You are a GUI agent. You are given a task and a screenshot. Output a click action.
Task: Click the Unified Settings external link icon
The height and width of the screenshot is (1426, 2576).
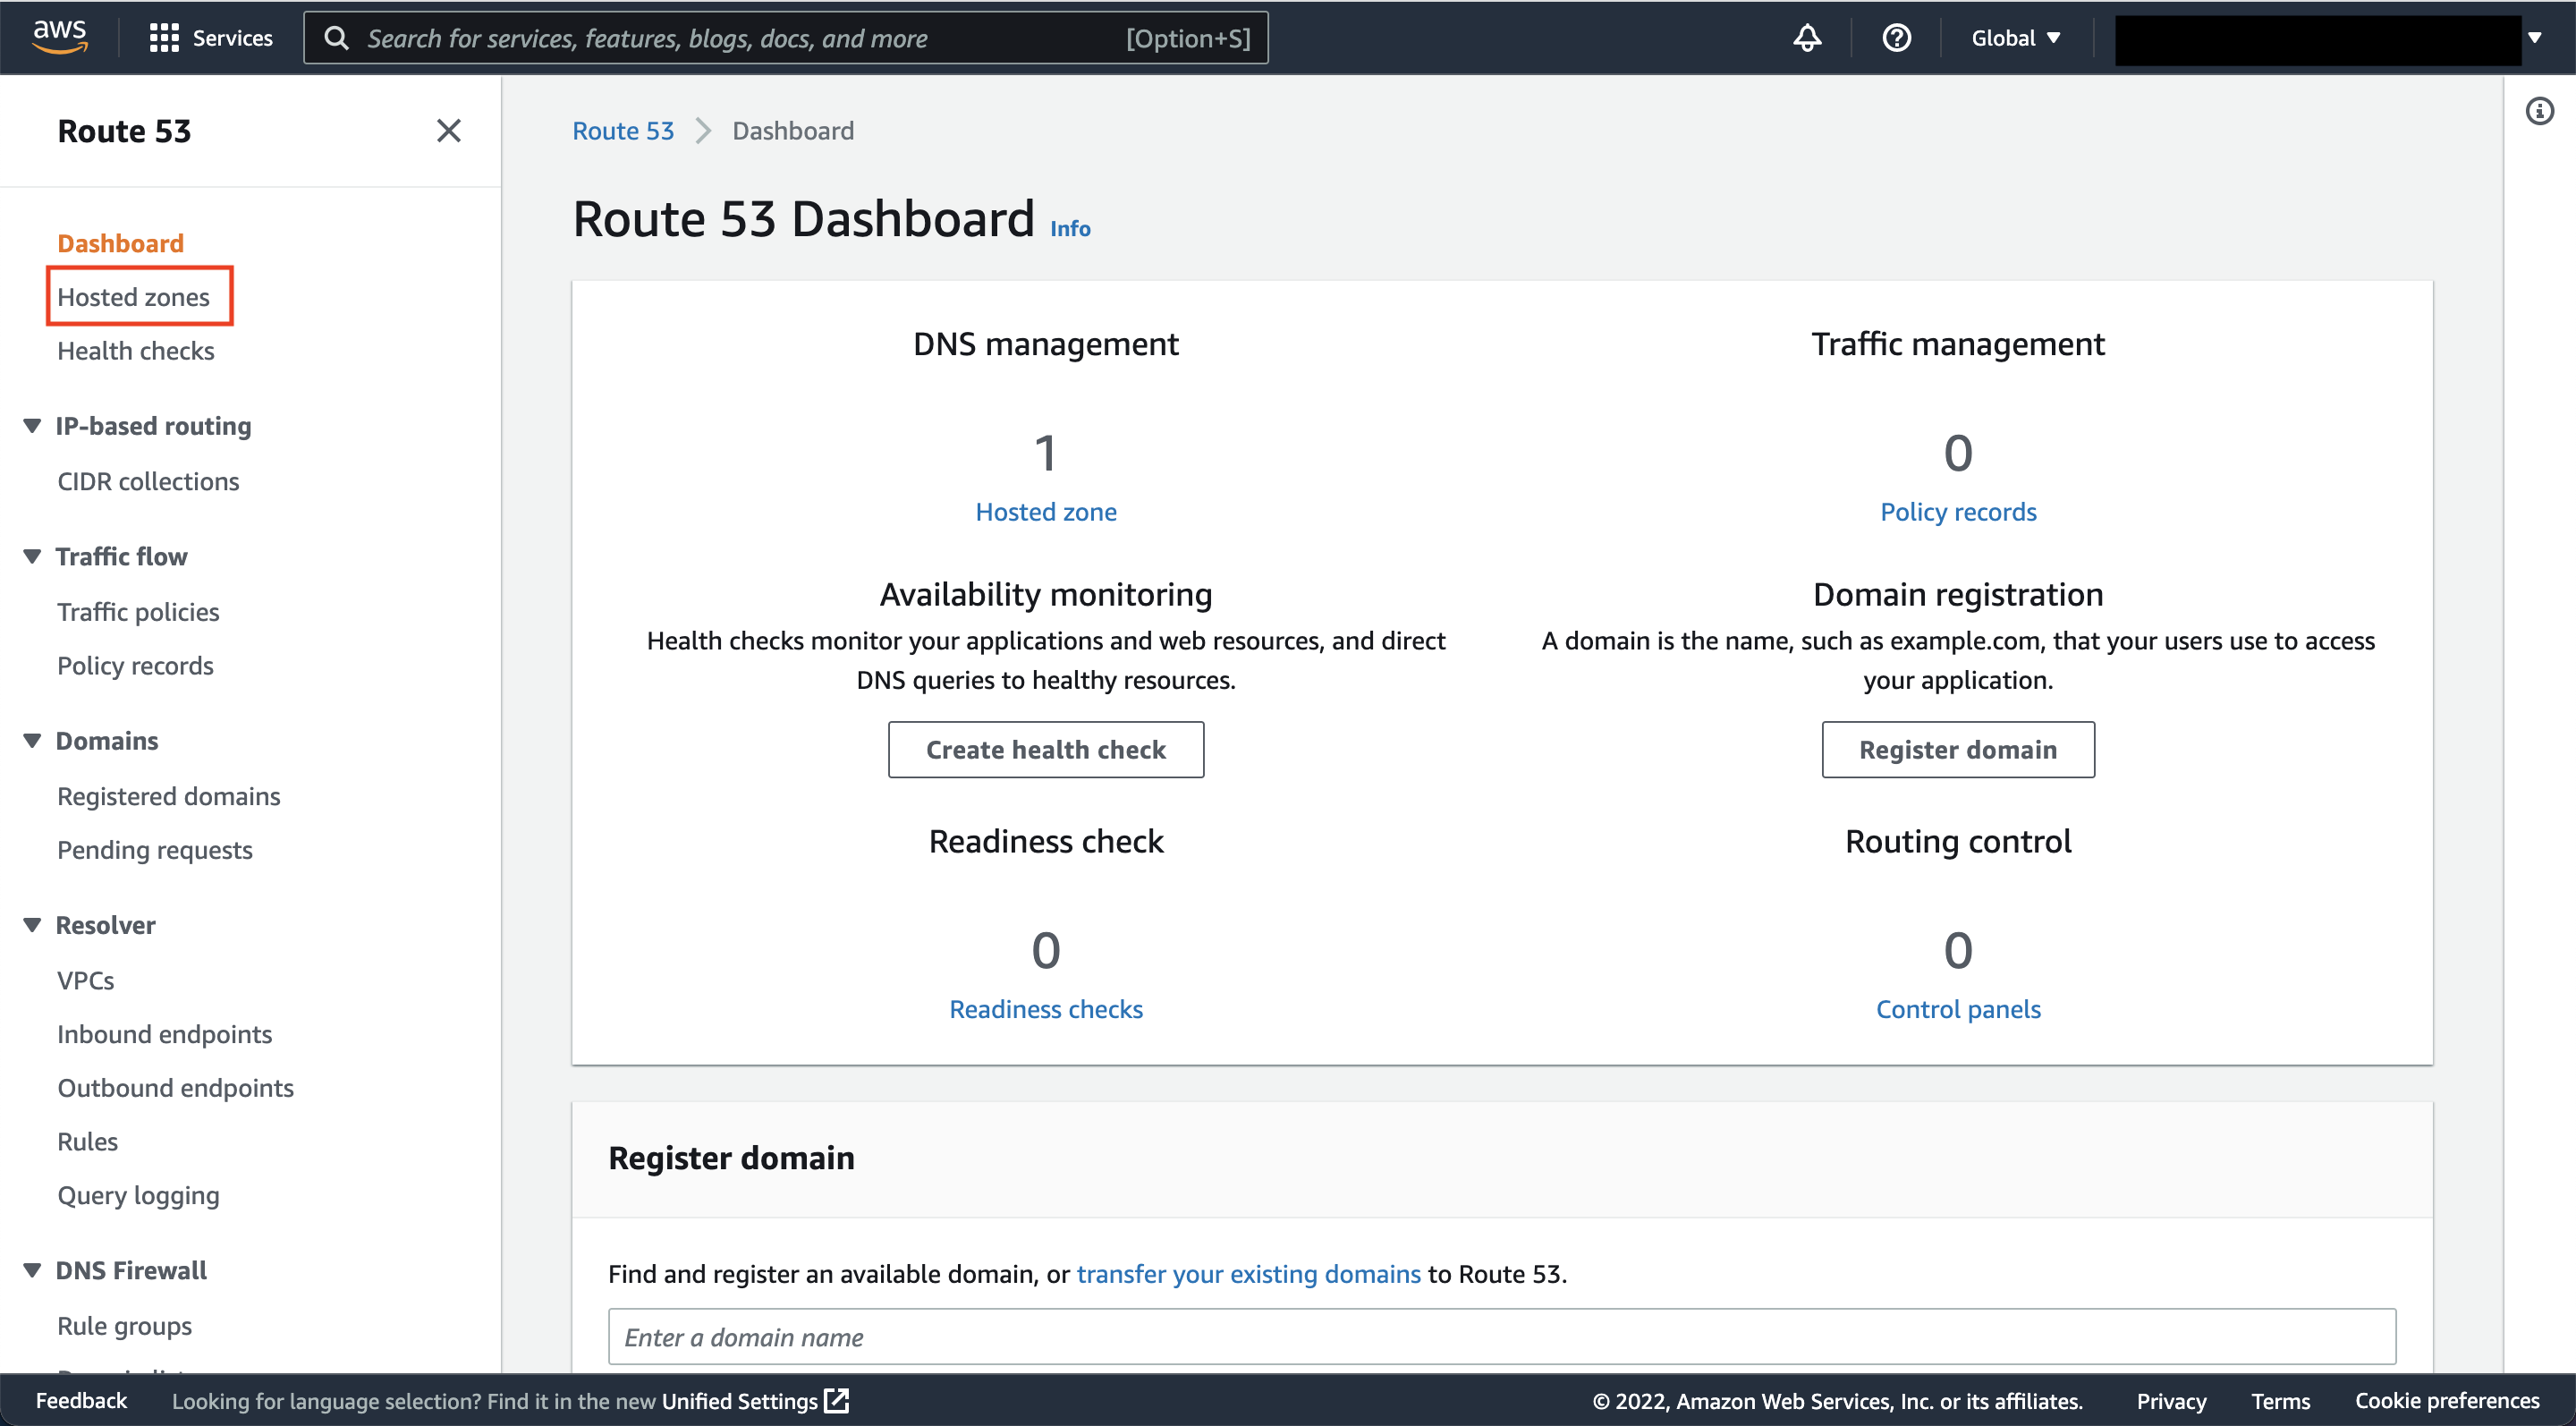pyautogui.click(x=837, y=1400)
